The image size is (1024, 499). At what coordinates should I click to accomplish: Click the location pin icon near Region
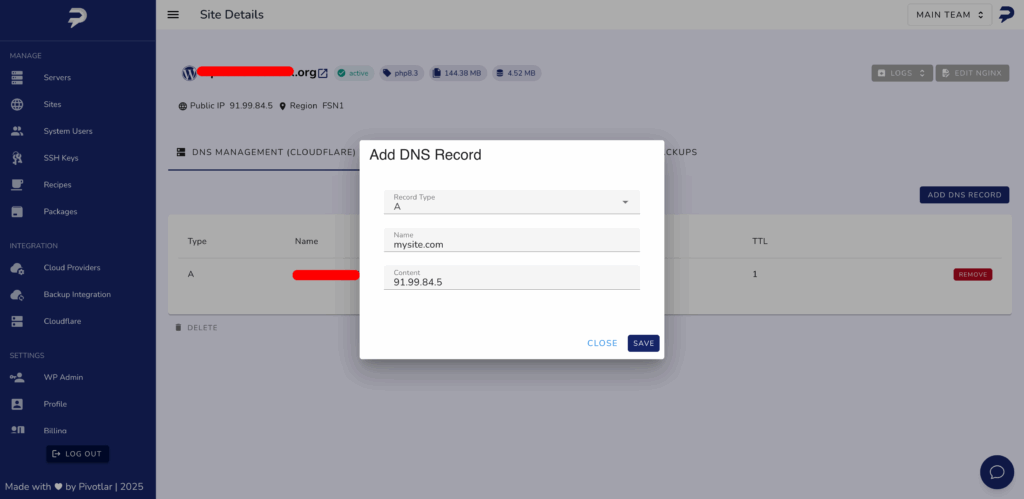283,106
